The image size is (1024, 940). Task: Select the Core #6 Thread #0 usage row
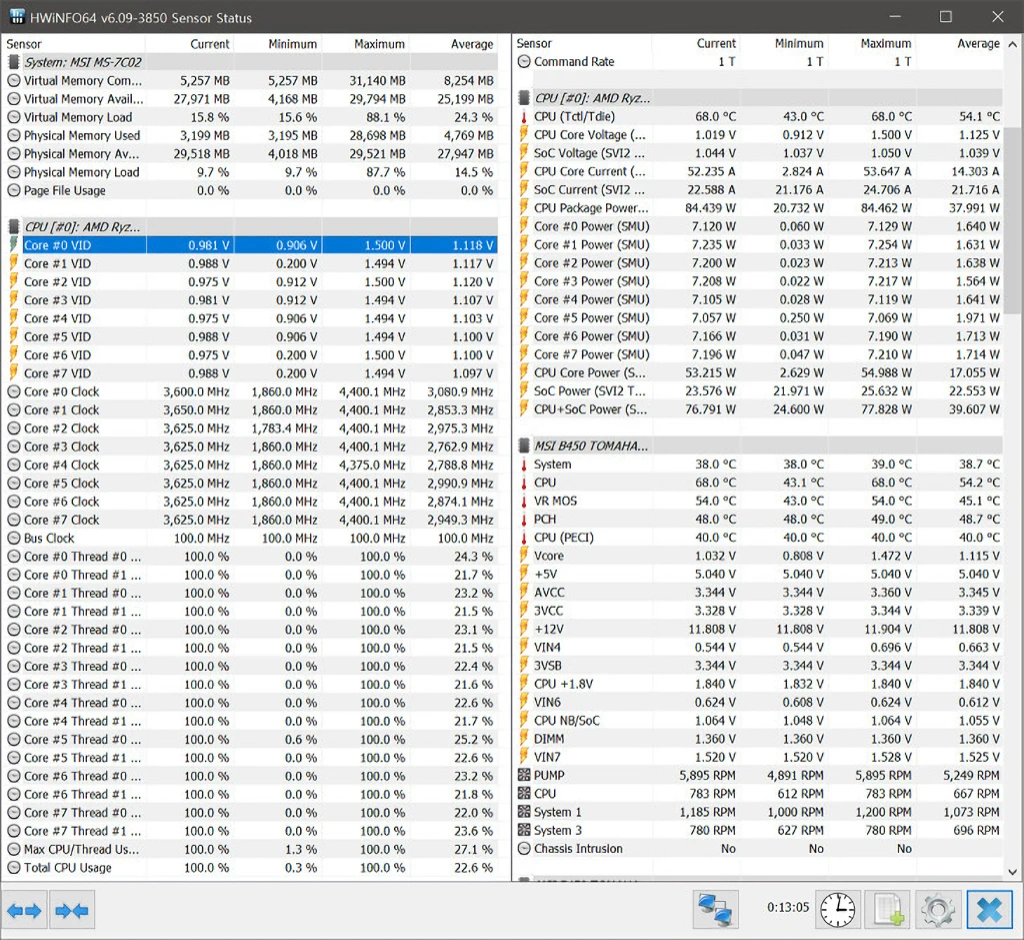tap(250, 777)
